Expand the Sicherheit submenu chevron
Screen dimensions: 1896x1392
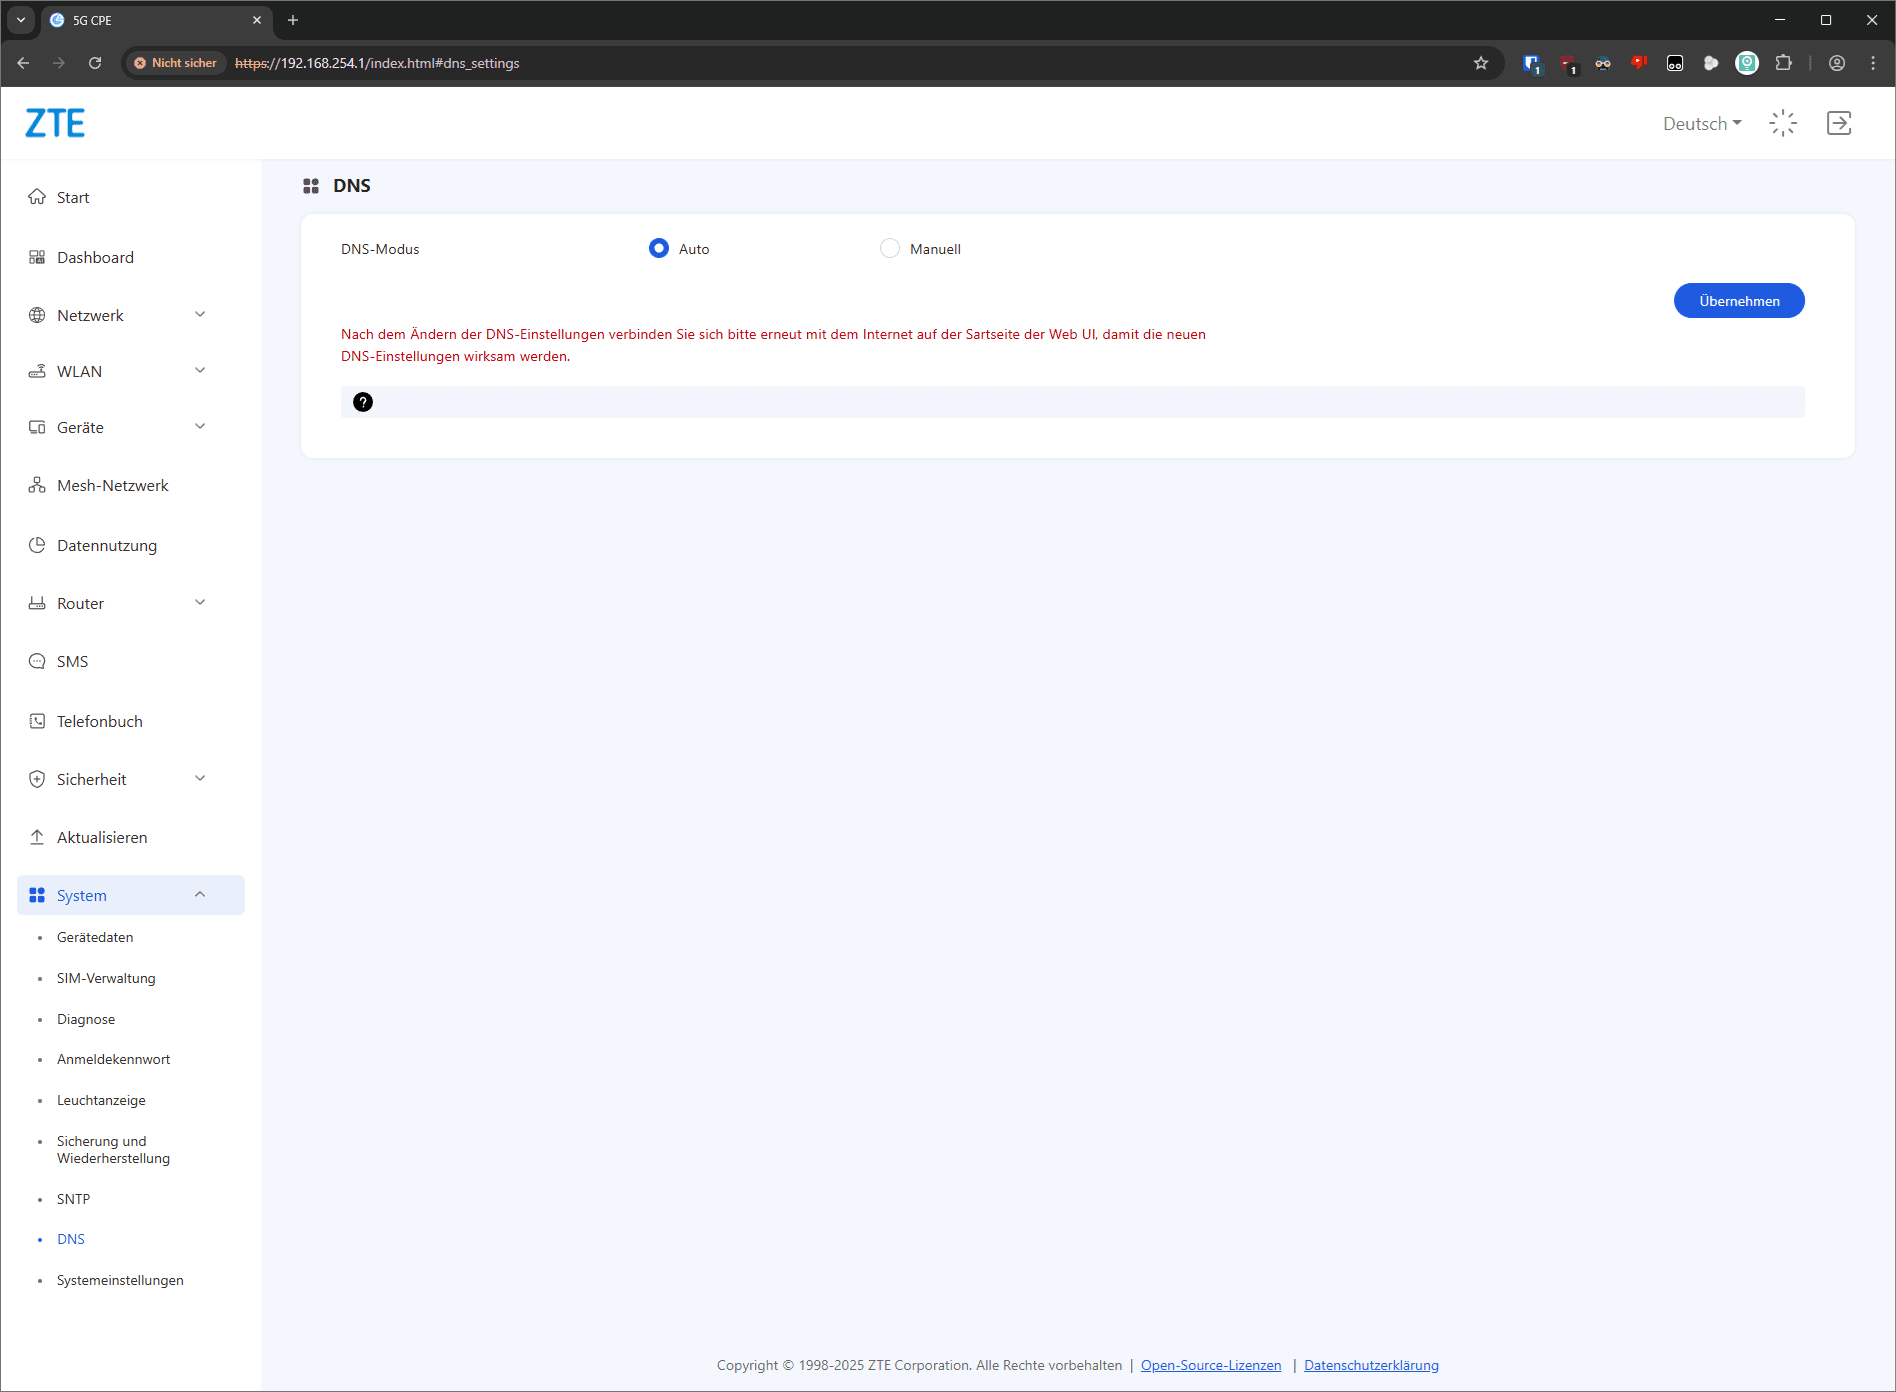(200, 778)
